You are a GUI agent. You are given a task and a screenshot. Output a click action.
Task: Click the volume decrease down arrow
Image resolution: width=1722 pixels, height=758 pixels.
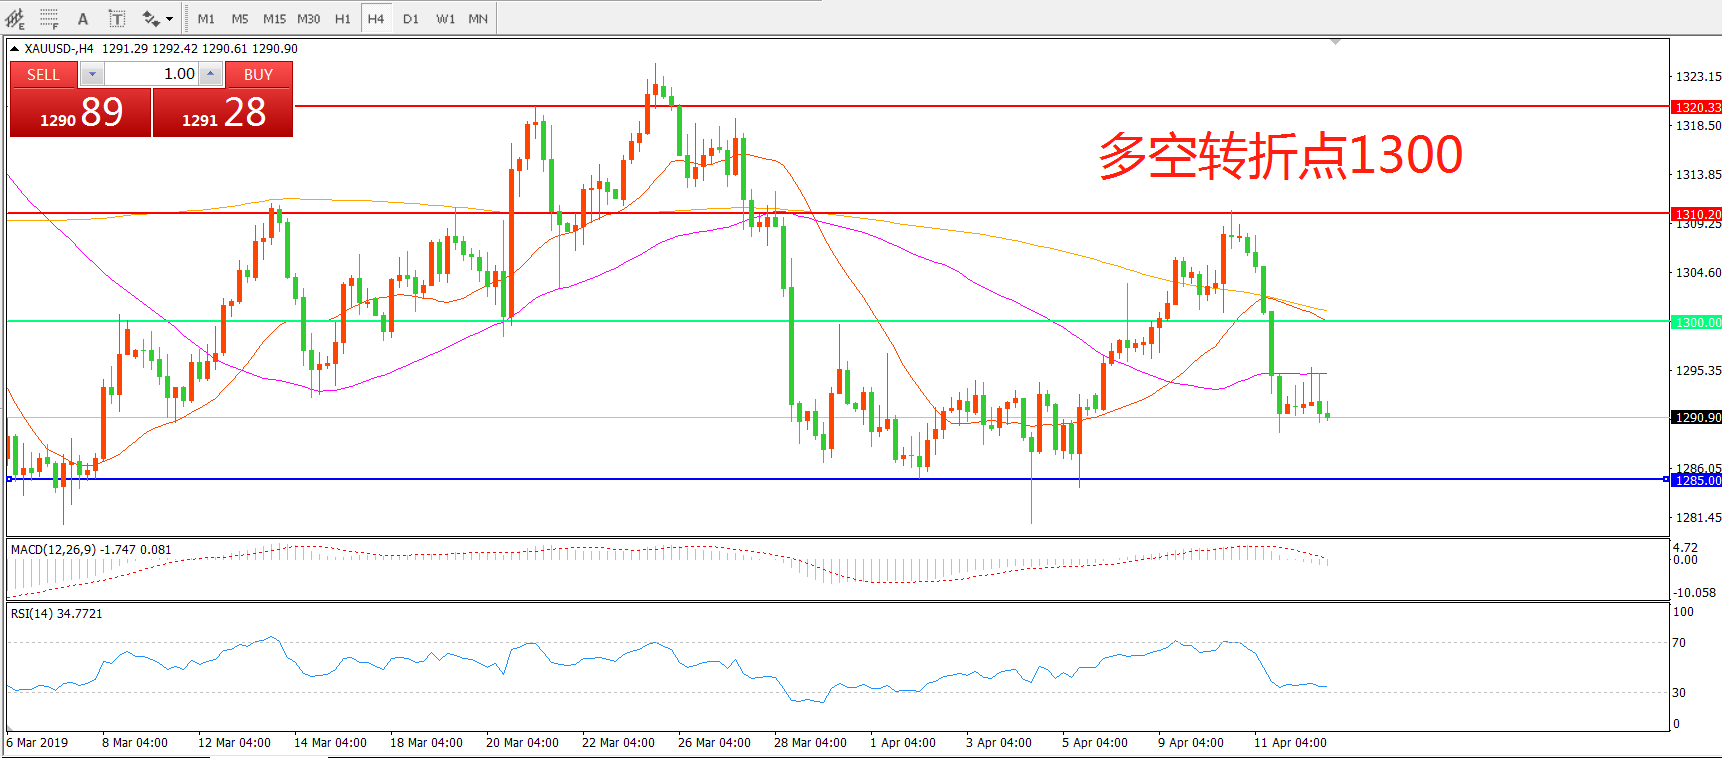[x=92, y=74]
